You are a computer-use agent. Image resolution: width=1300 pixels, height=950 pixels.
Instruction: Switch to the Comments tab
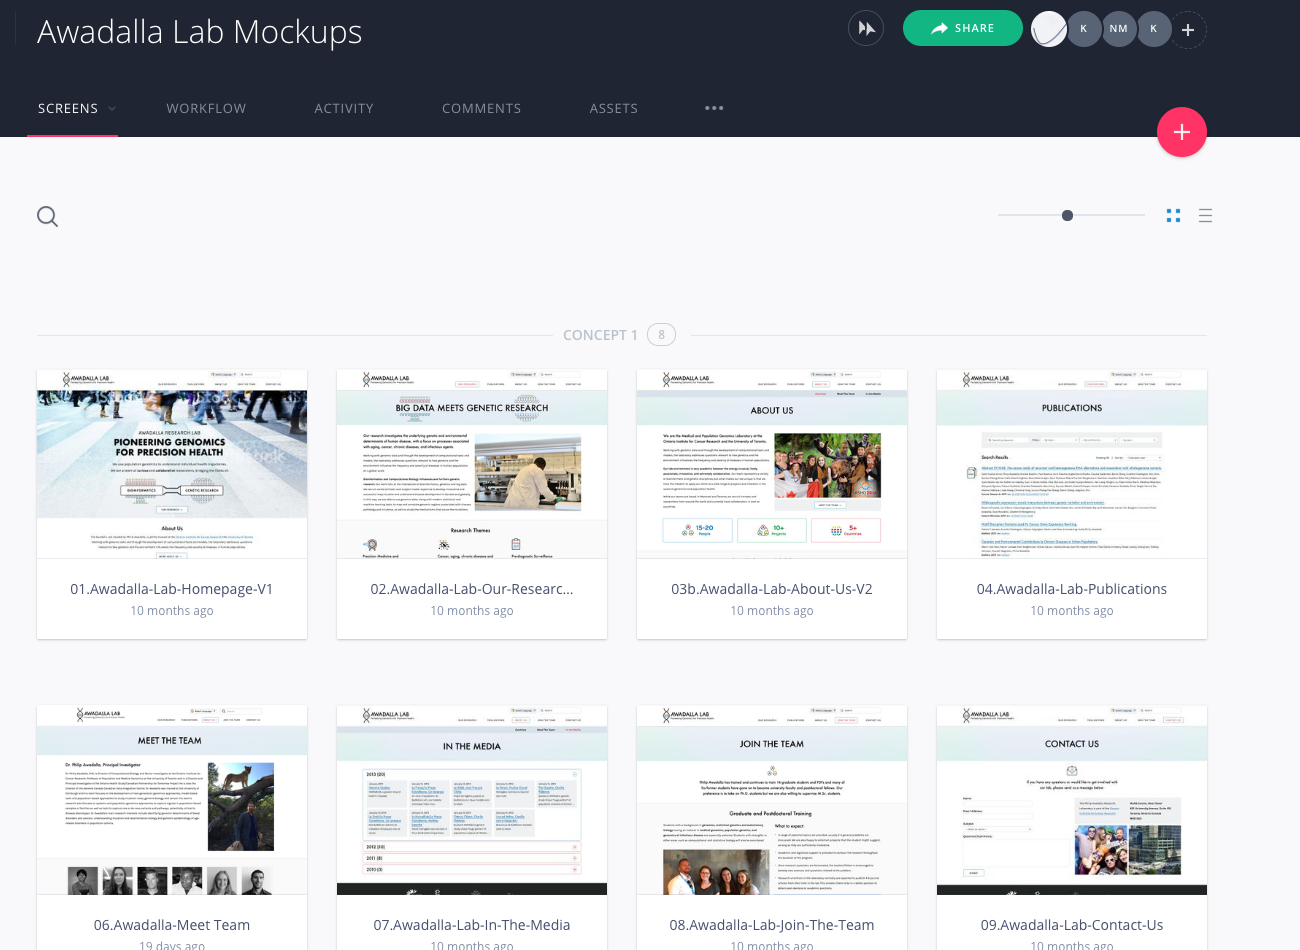481,108
